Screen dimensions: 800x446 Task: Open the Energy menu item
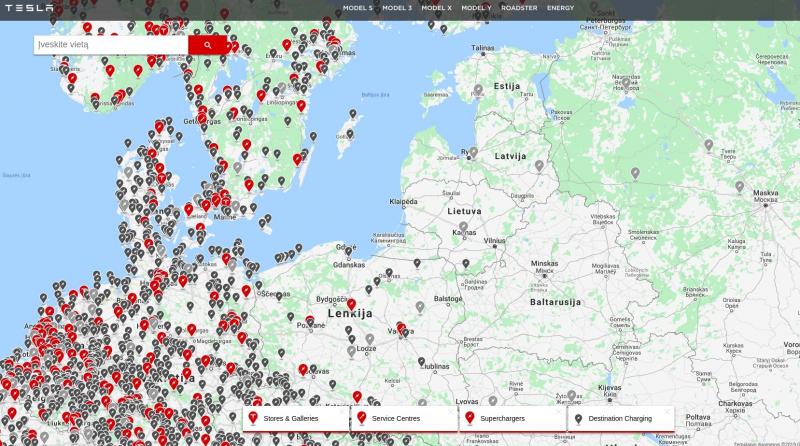(x=560, y=8)
